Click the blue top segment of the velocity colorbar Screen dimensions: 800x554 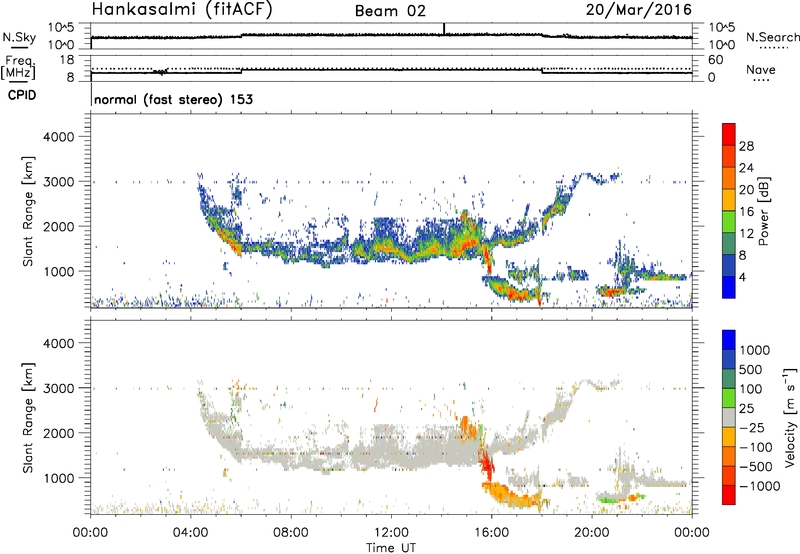[x=729, y=340]
